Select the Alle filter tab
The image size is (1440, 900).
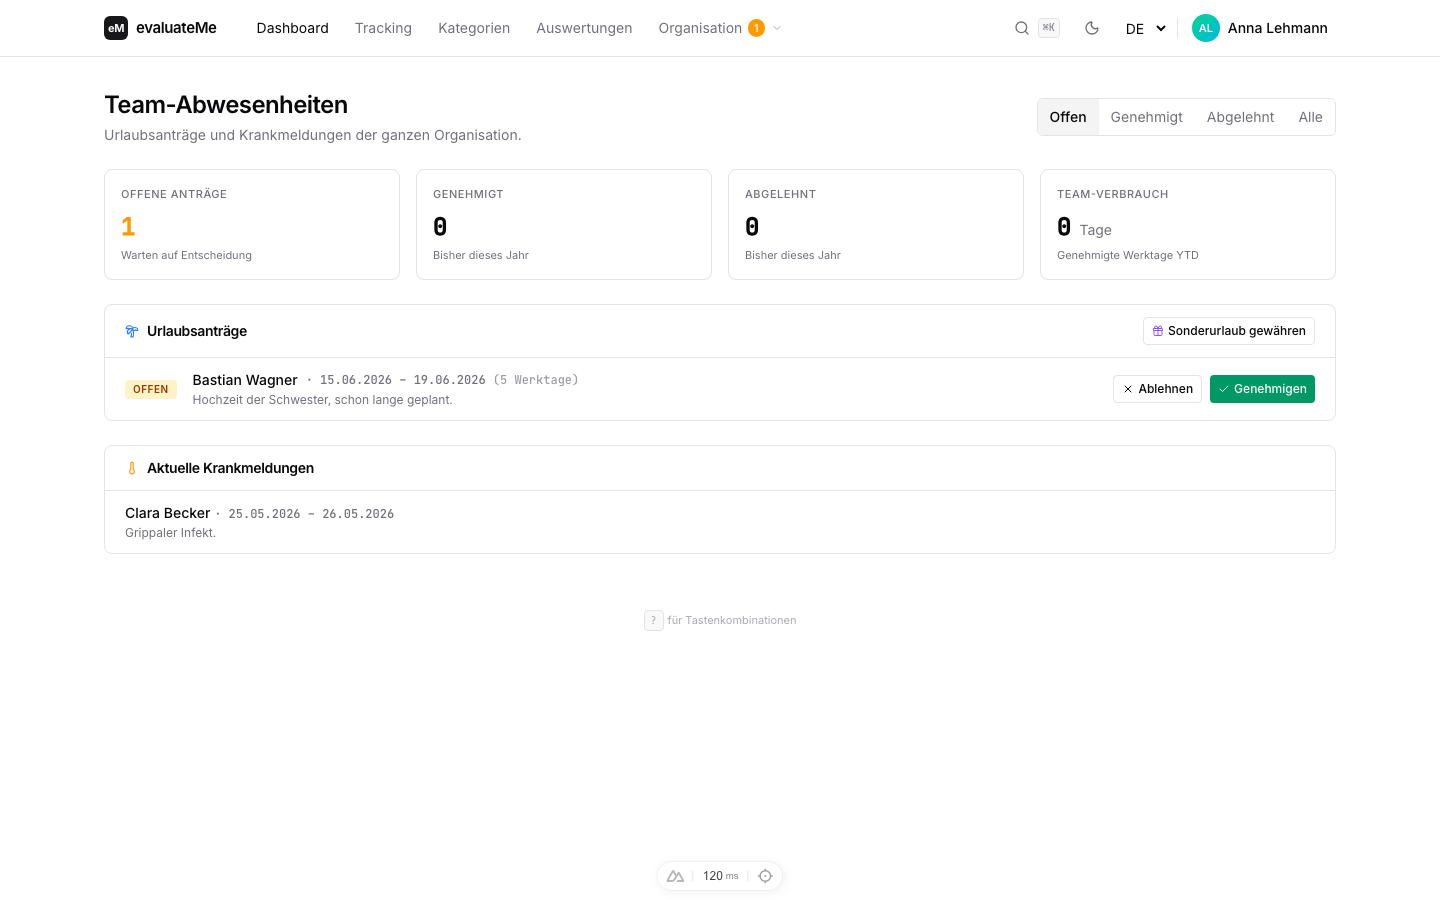(1310, 117)
